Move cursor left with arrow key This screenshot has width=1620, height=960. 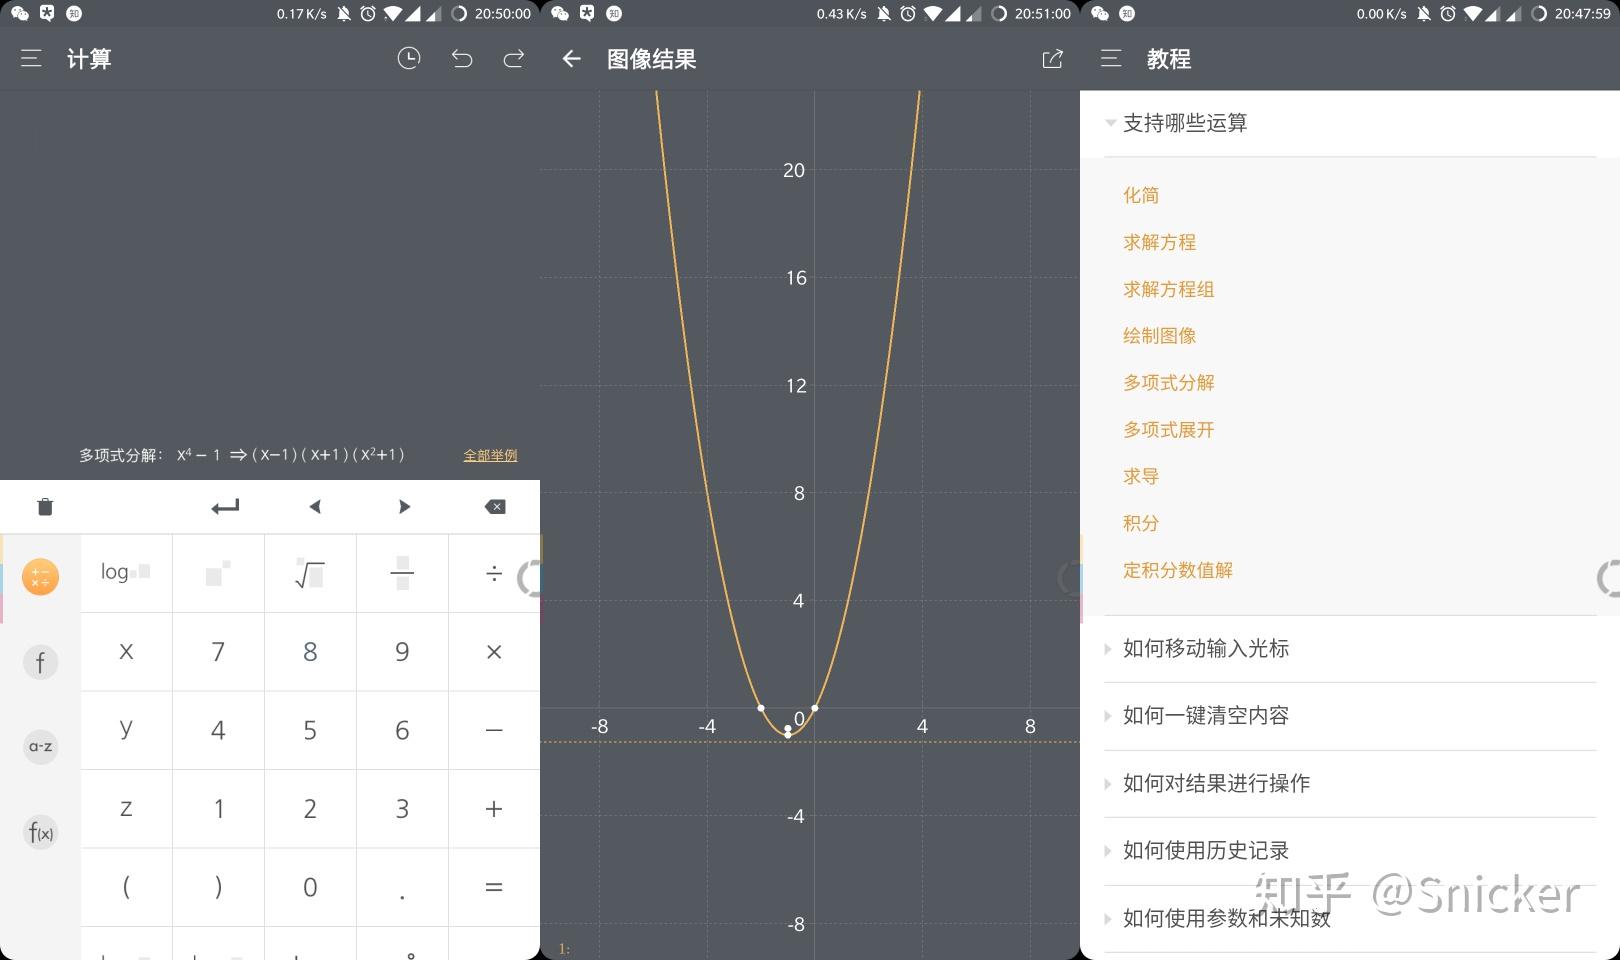(315, 507)
